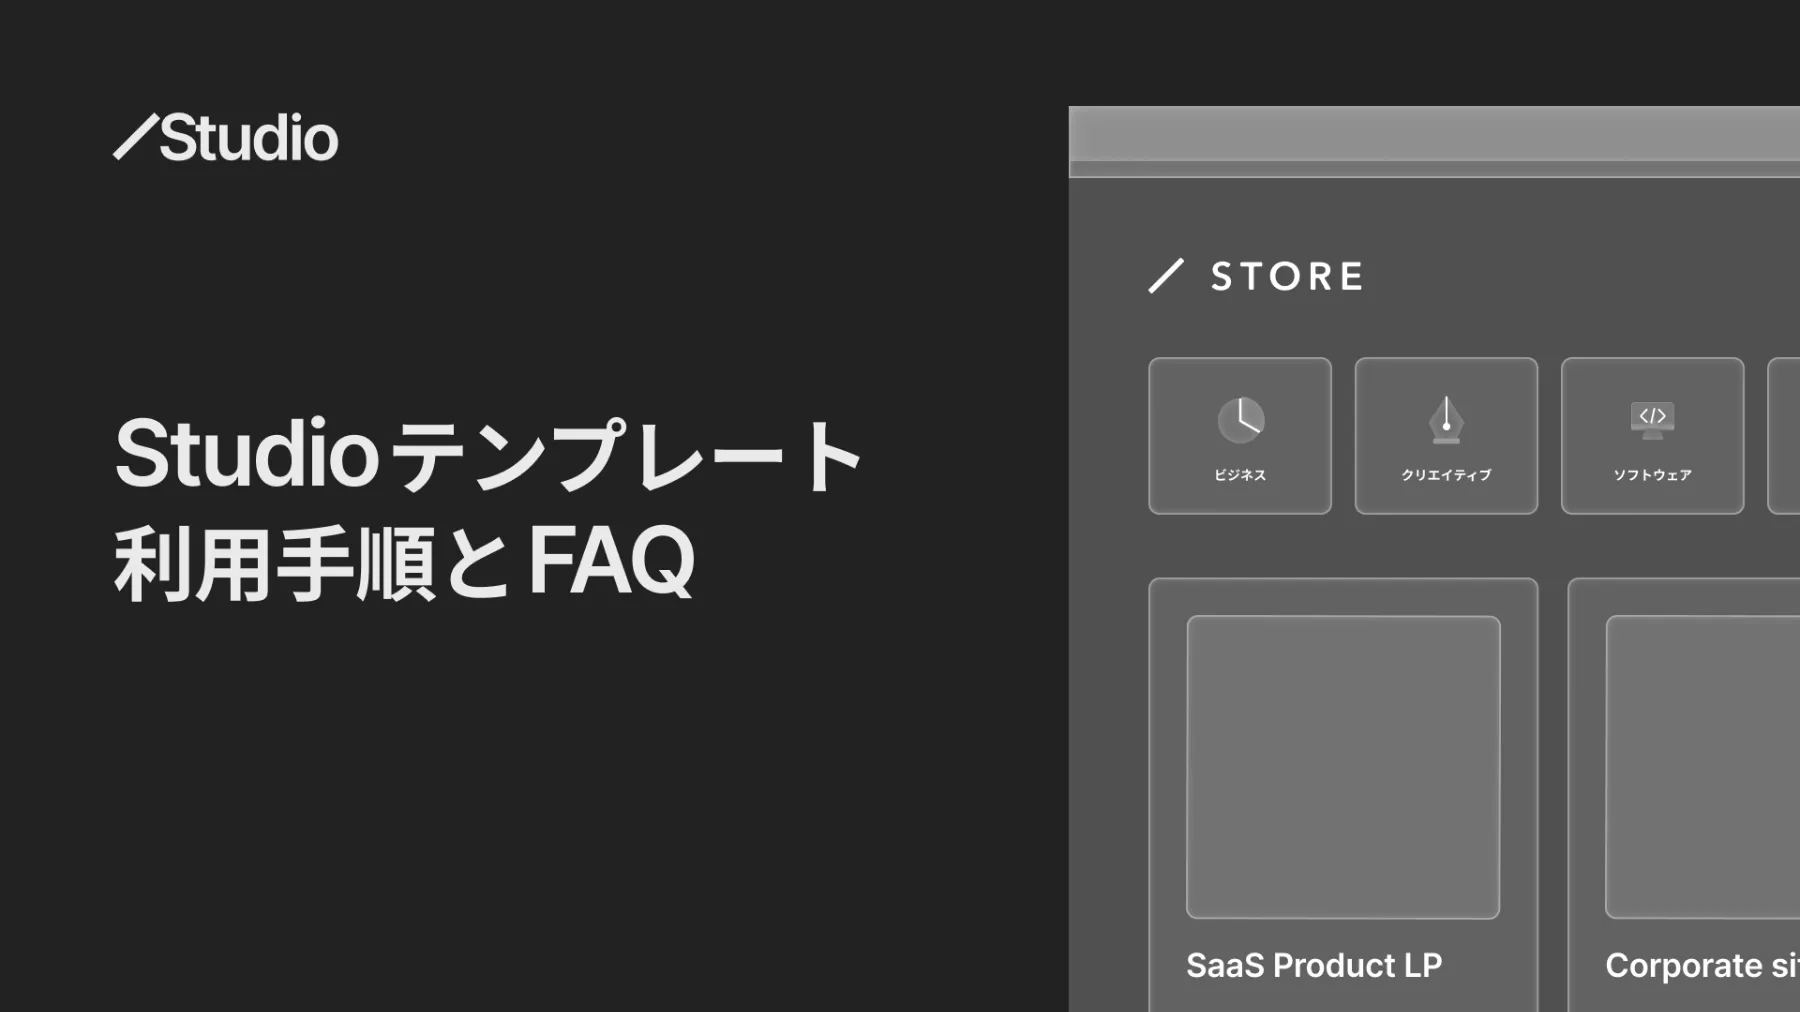Viewport: 1800px width, 1012px height.
Task: Click the Corporate site title text
Action: point(1702,965)
